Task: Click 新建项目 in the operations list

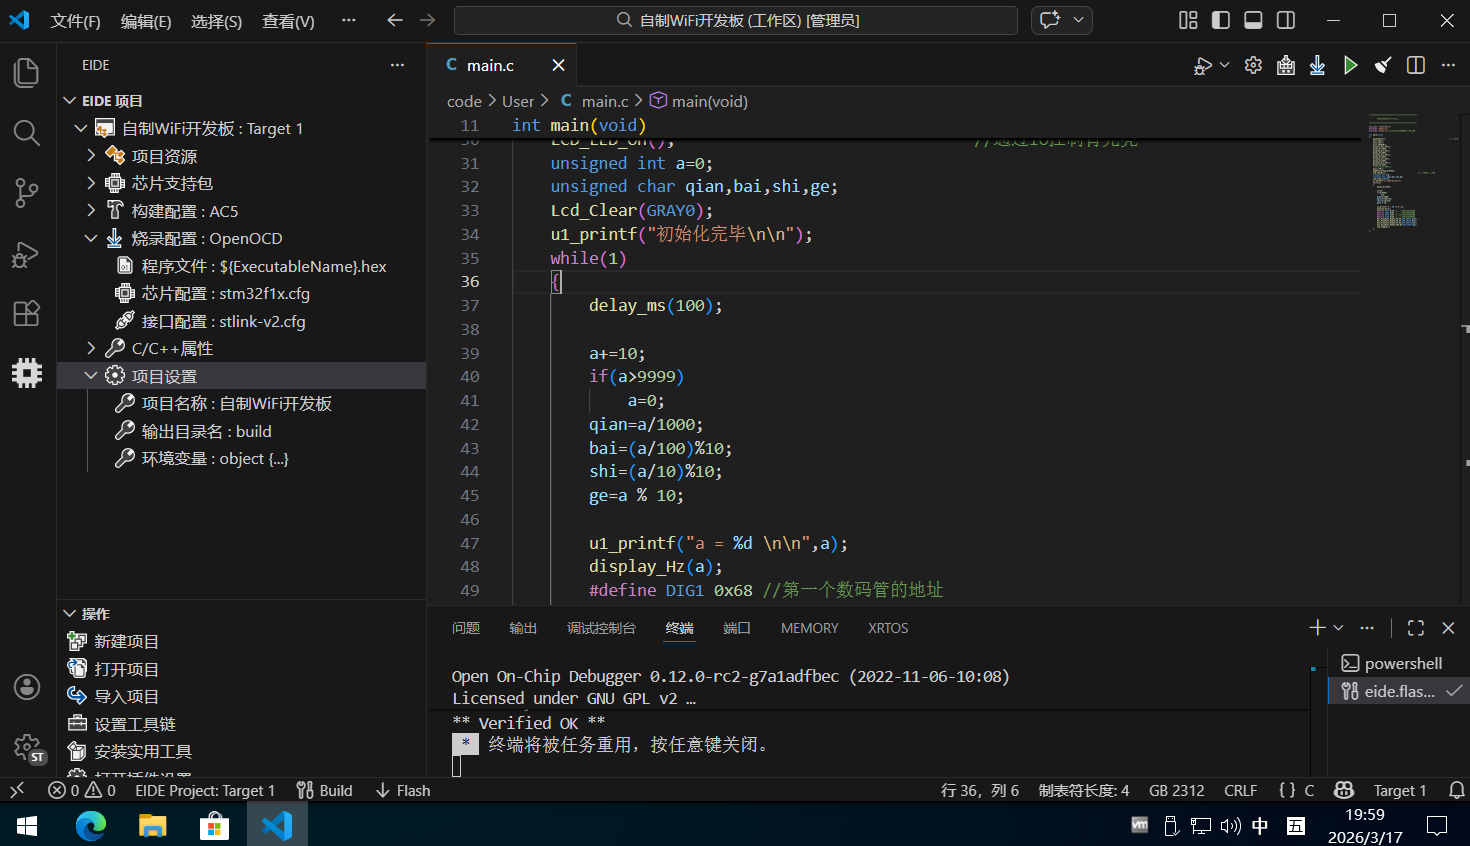Action: [x=126, y=641]
